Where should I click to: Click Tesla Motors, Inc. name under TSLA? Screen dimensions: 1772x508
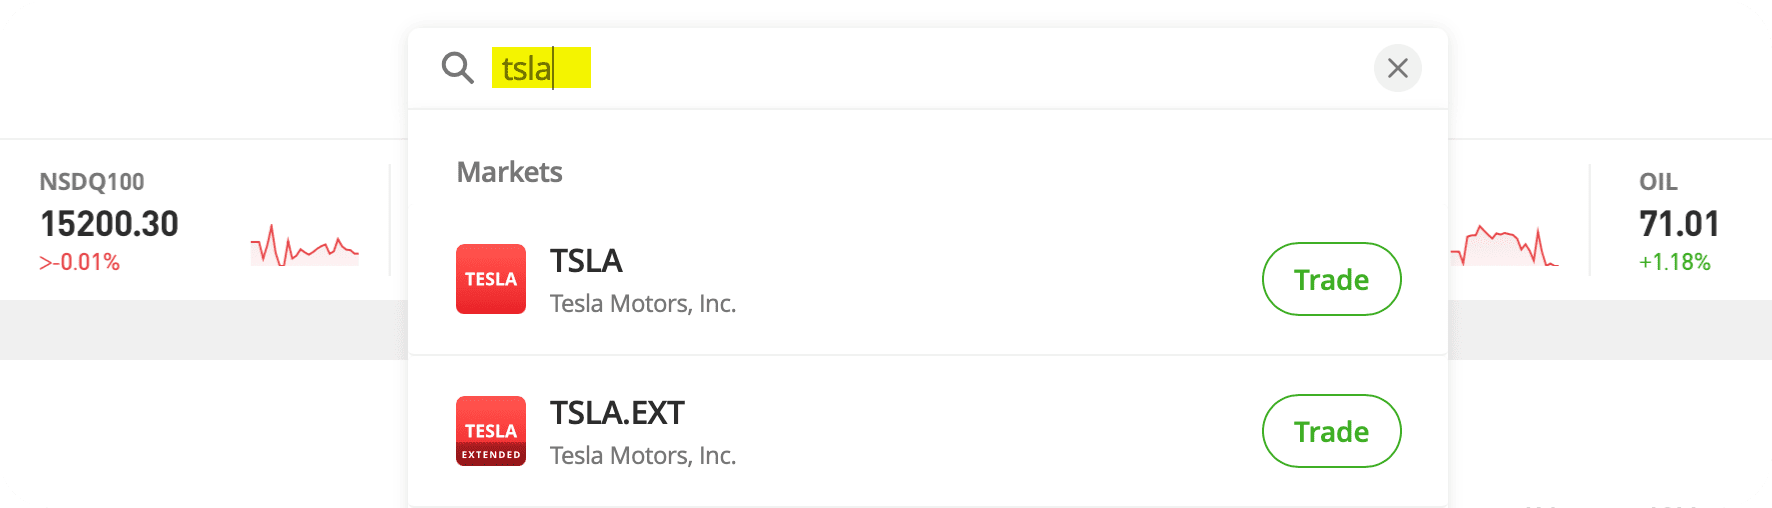point(643,304)
